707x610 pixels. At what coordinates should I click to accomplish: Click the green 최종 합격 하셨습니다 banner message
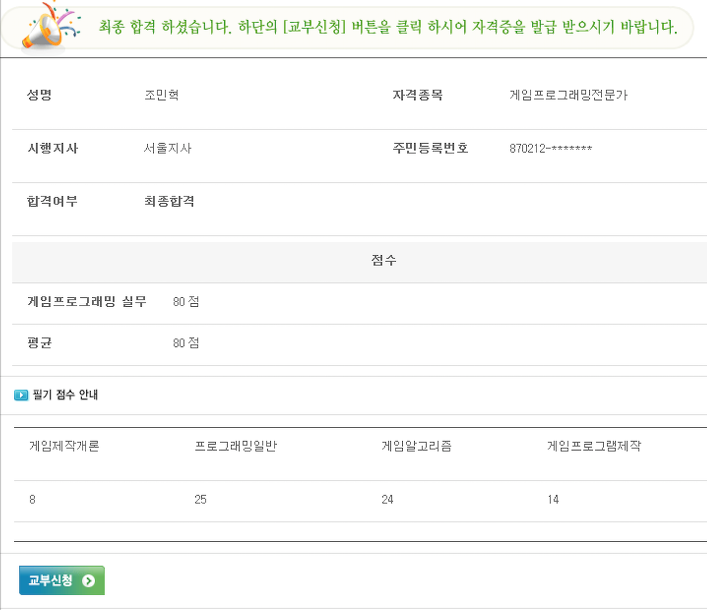[x=388, y=27]
